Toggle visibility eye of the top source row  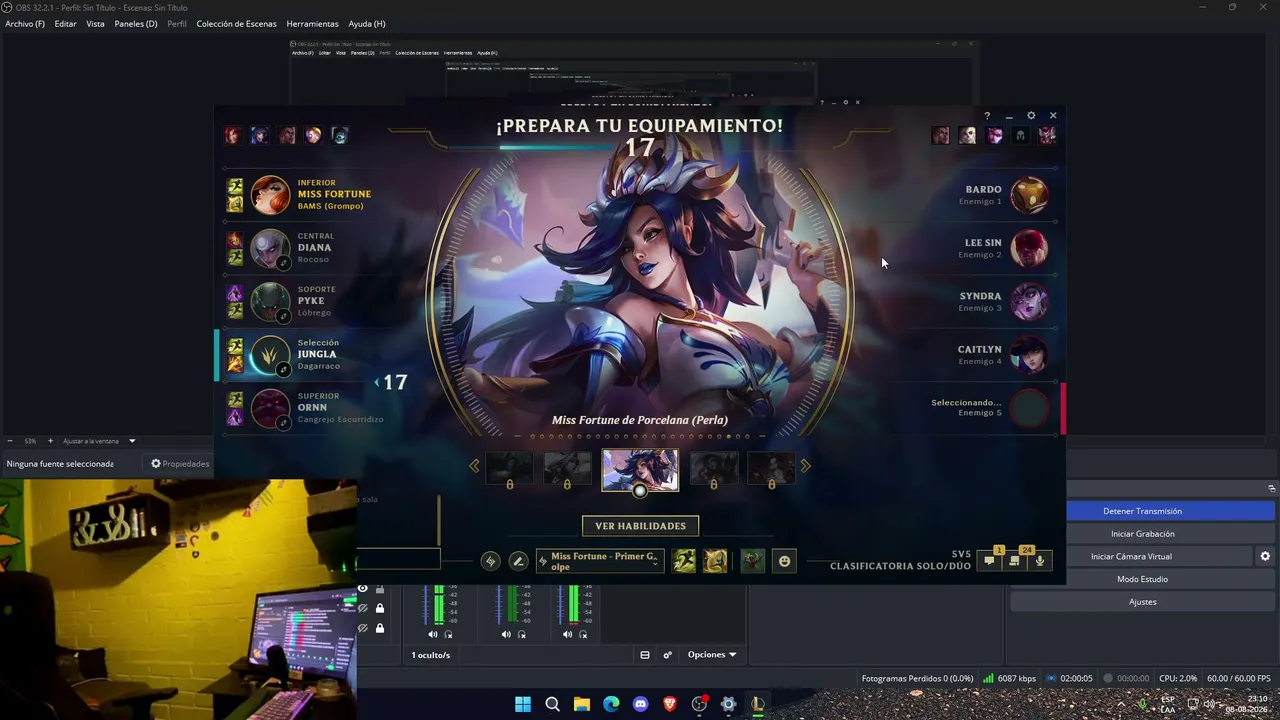(x=363, y=589)
